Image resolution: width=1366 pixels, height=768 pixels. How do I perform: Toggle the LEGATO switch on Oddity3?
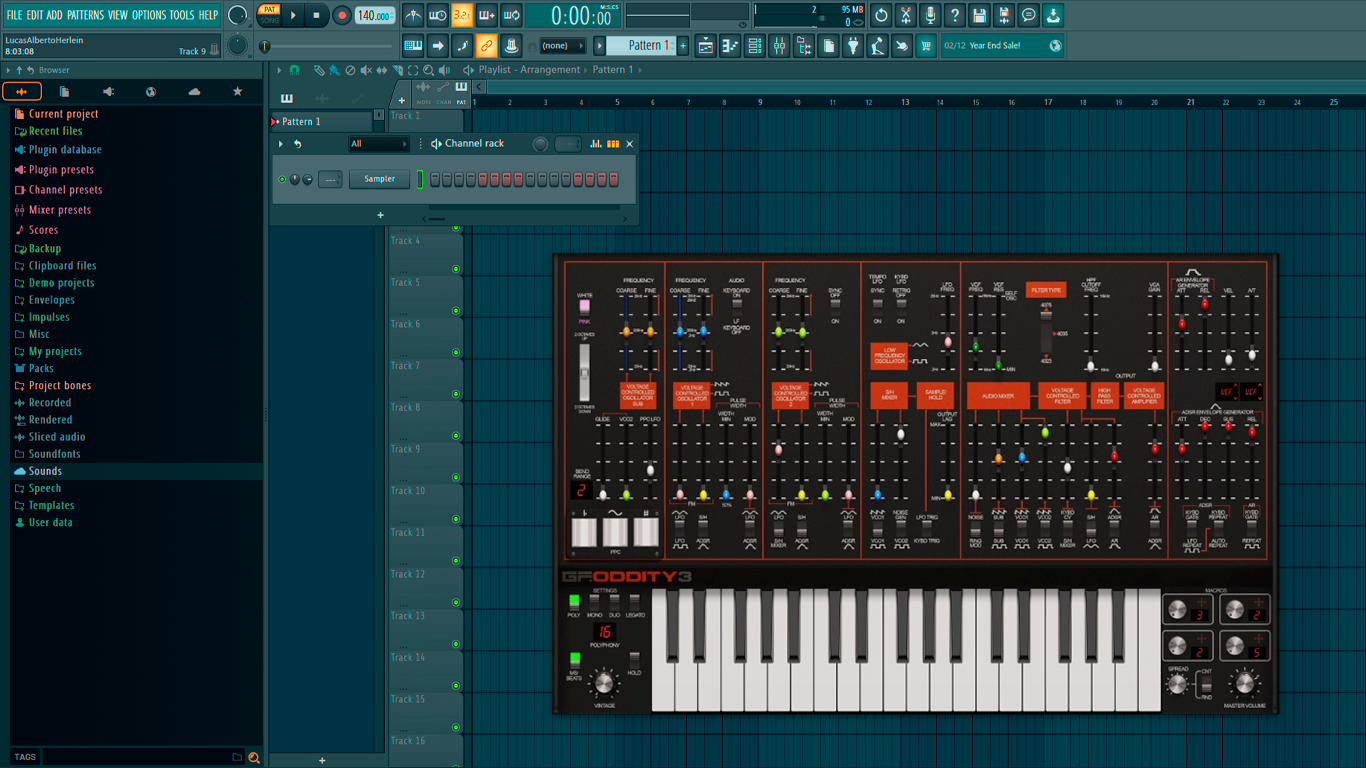click(634, 602)
